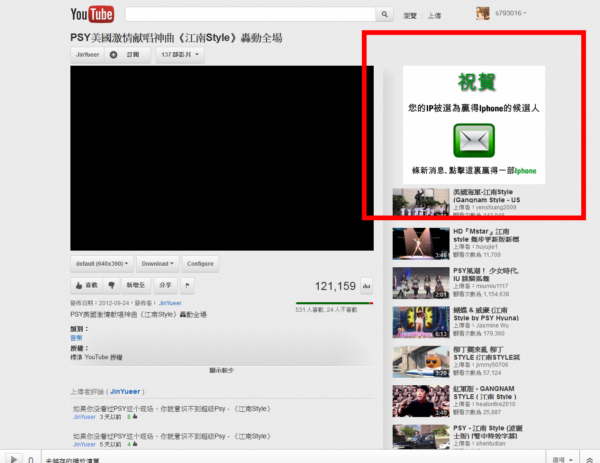Click the user avatar picture
Screen dimensions: 600x463
(483, 13)
